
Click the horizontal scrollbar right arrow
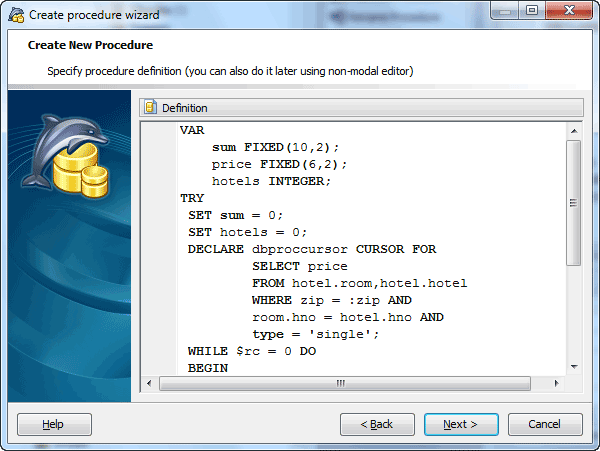[558, 383]
